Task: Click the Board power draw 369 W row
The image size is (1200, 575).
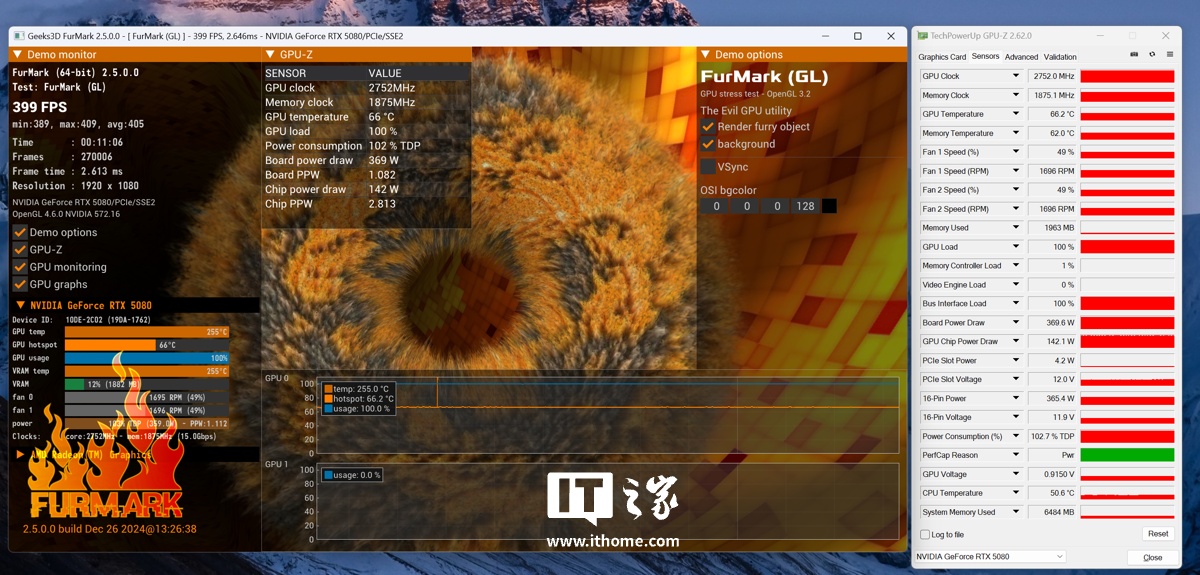Action: point(366,160)
